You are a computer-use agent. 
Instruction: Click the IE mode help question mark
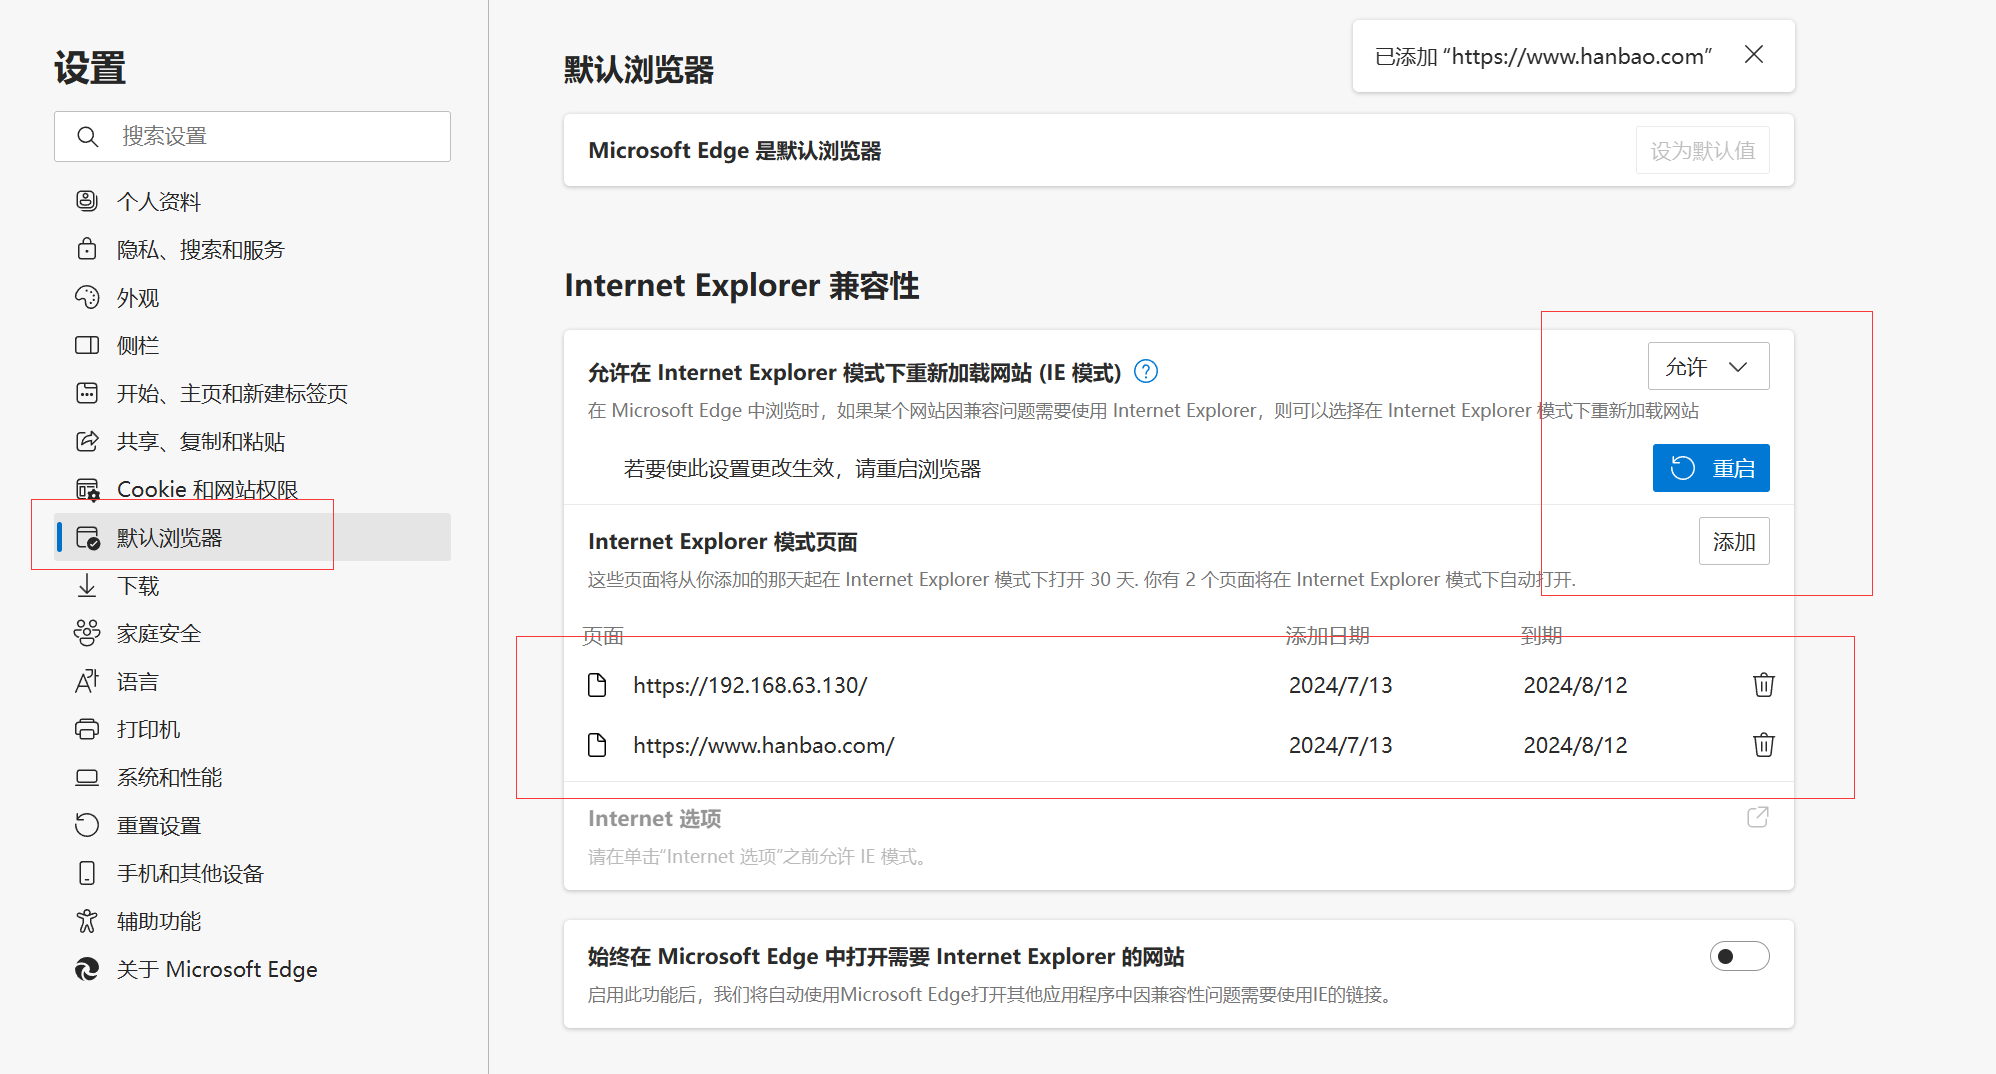tap(1146, 372)
